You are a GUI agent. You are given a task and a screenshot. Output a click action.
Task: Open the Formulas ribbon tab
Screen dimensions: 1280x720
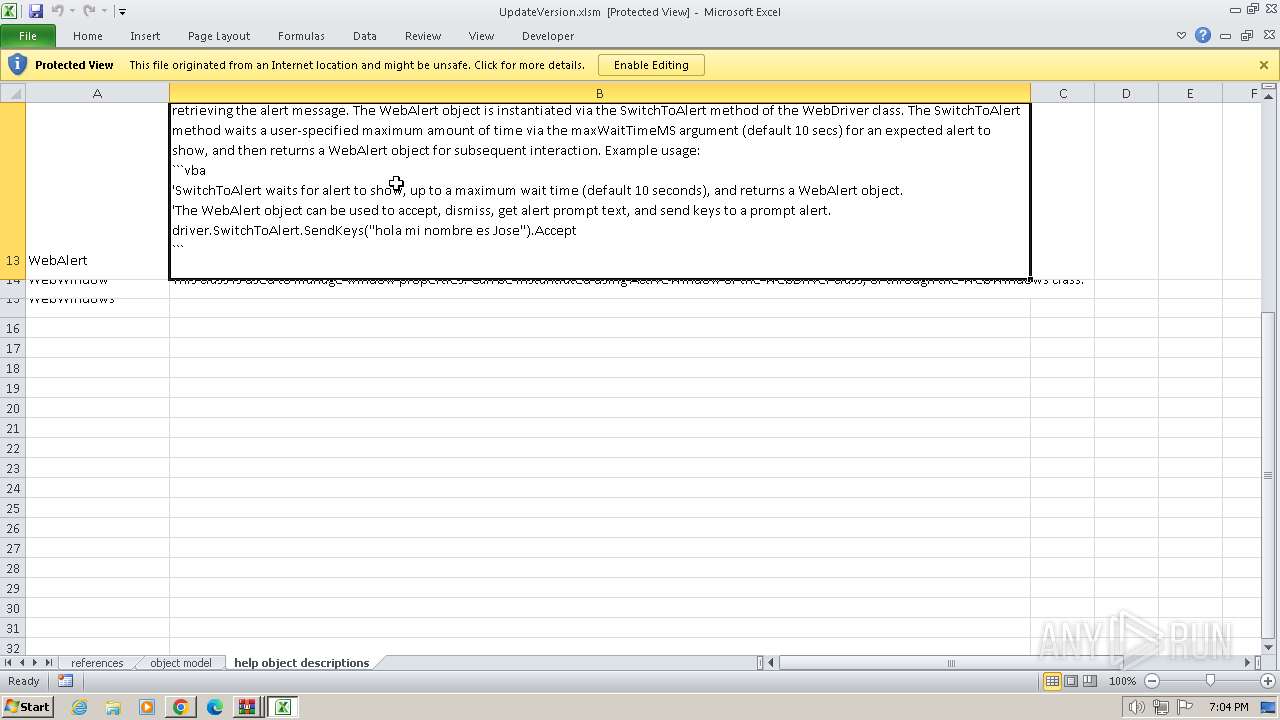301,36
